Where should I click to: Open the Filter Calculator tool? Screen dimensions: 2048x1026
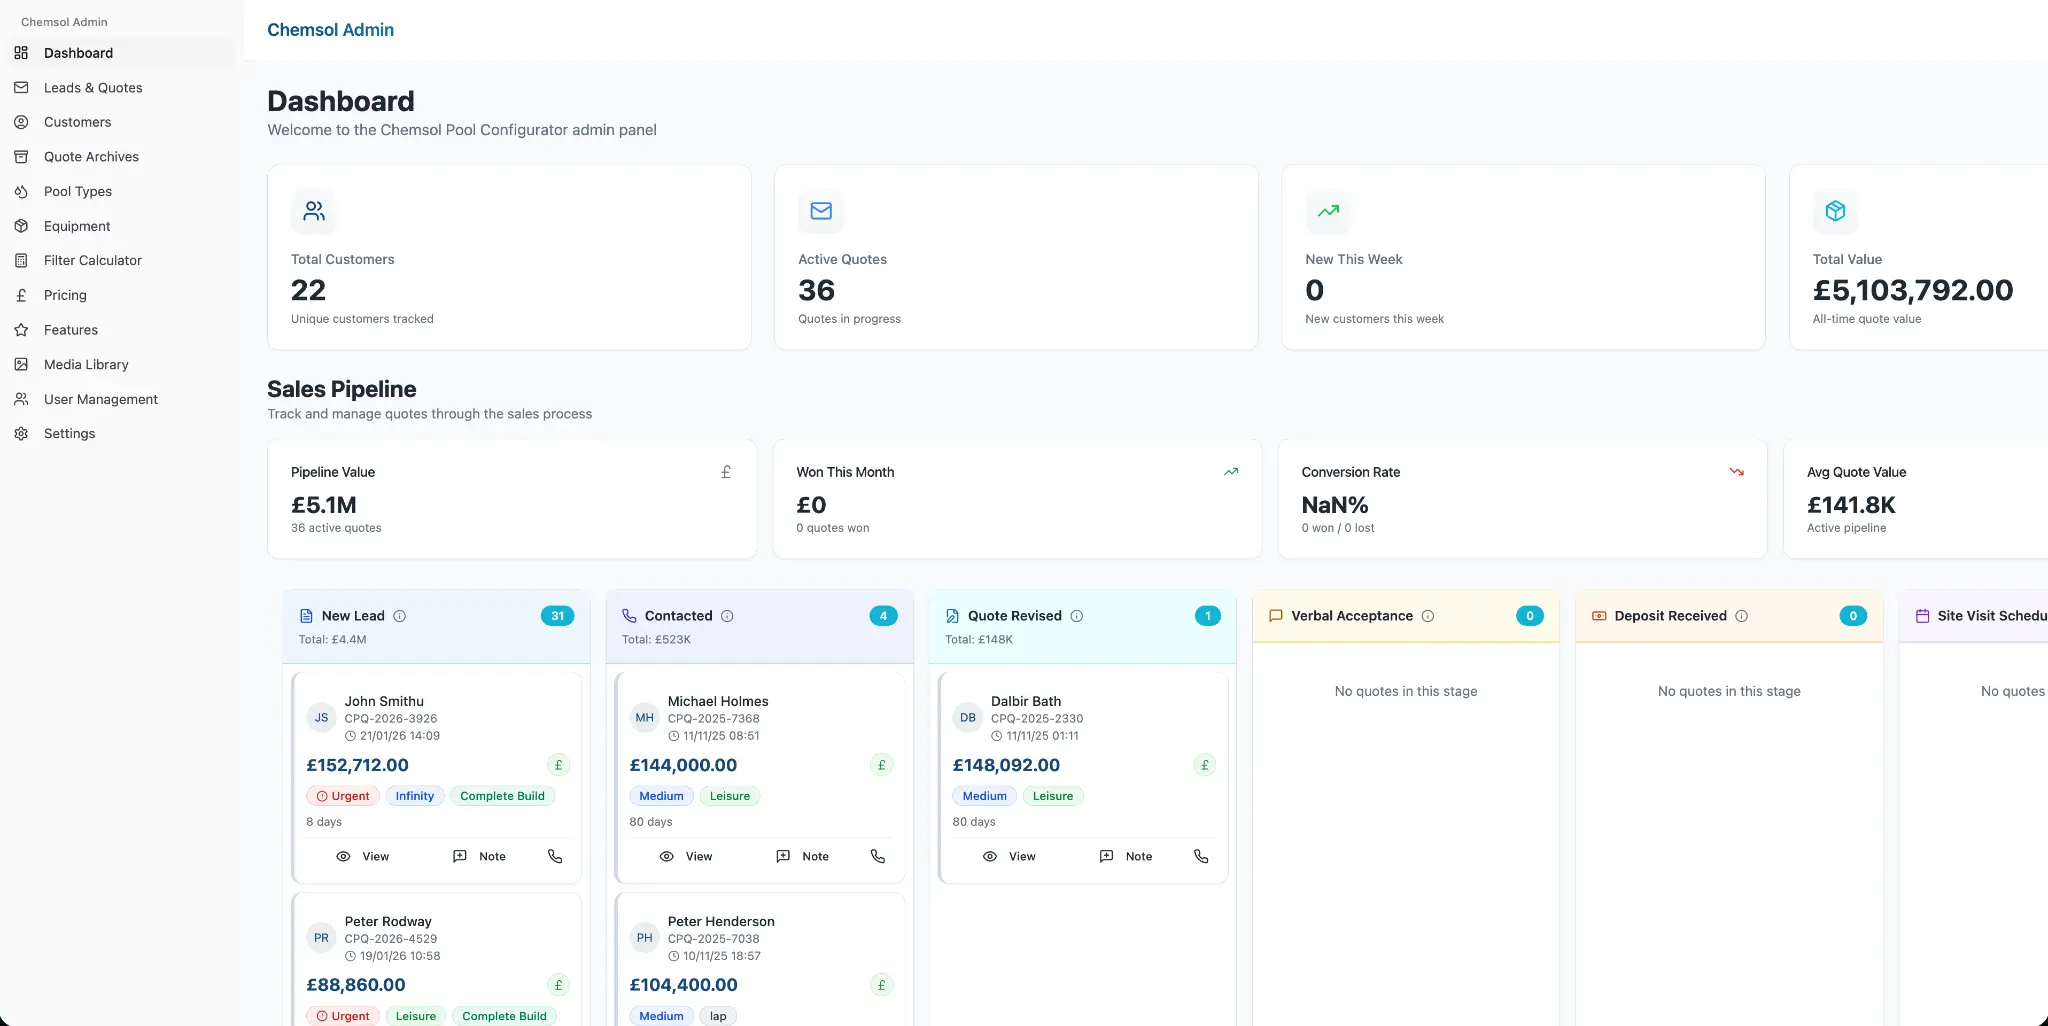[91, 260]
